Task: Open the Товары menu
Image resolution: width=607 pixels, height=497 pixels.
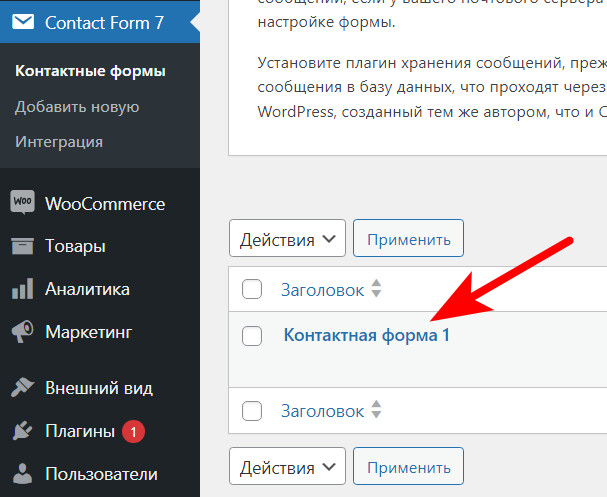Action: click(x=100, y=246)
